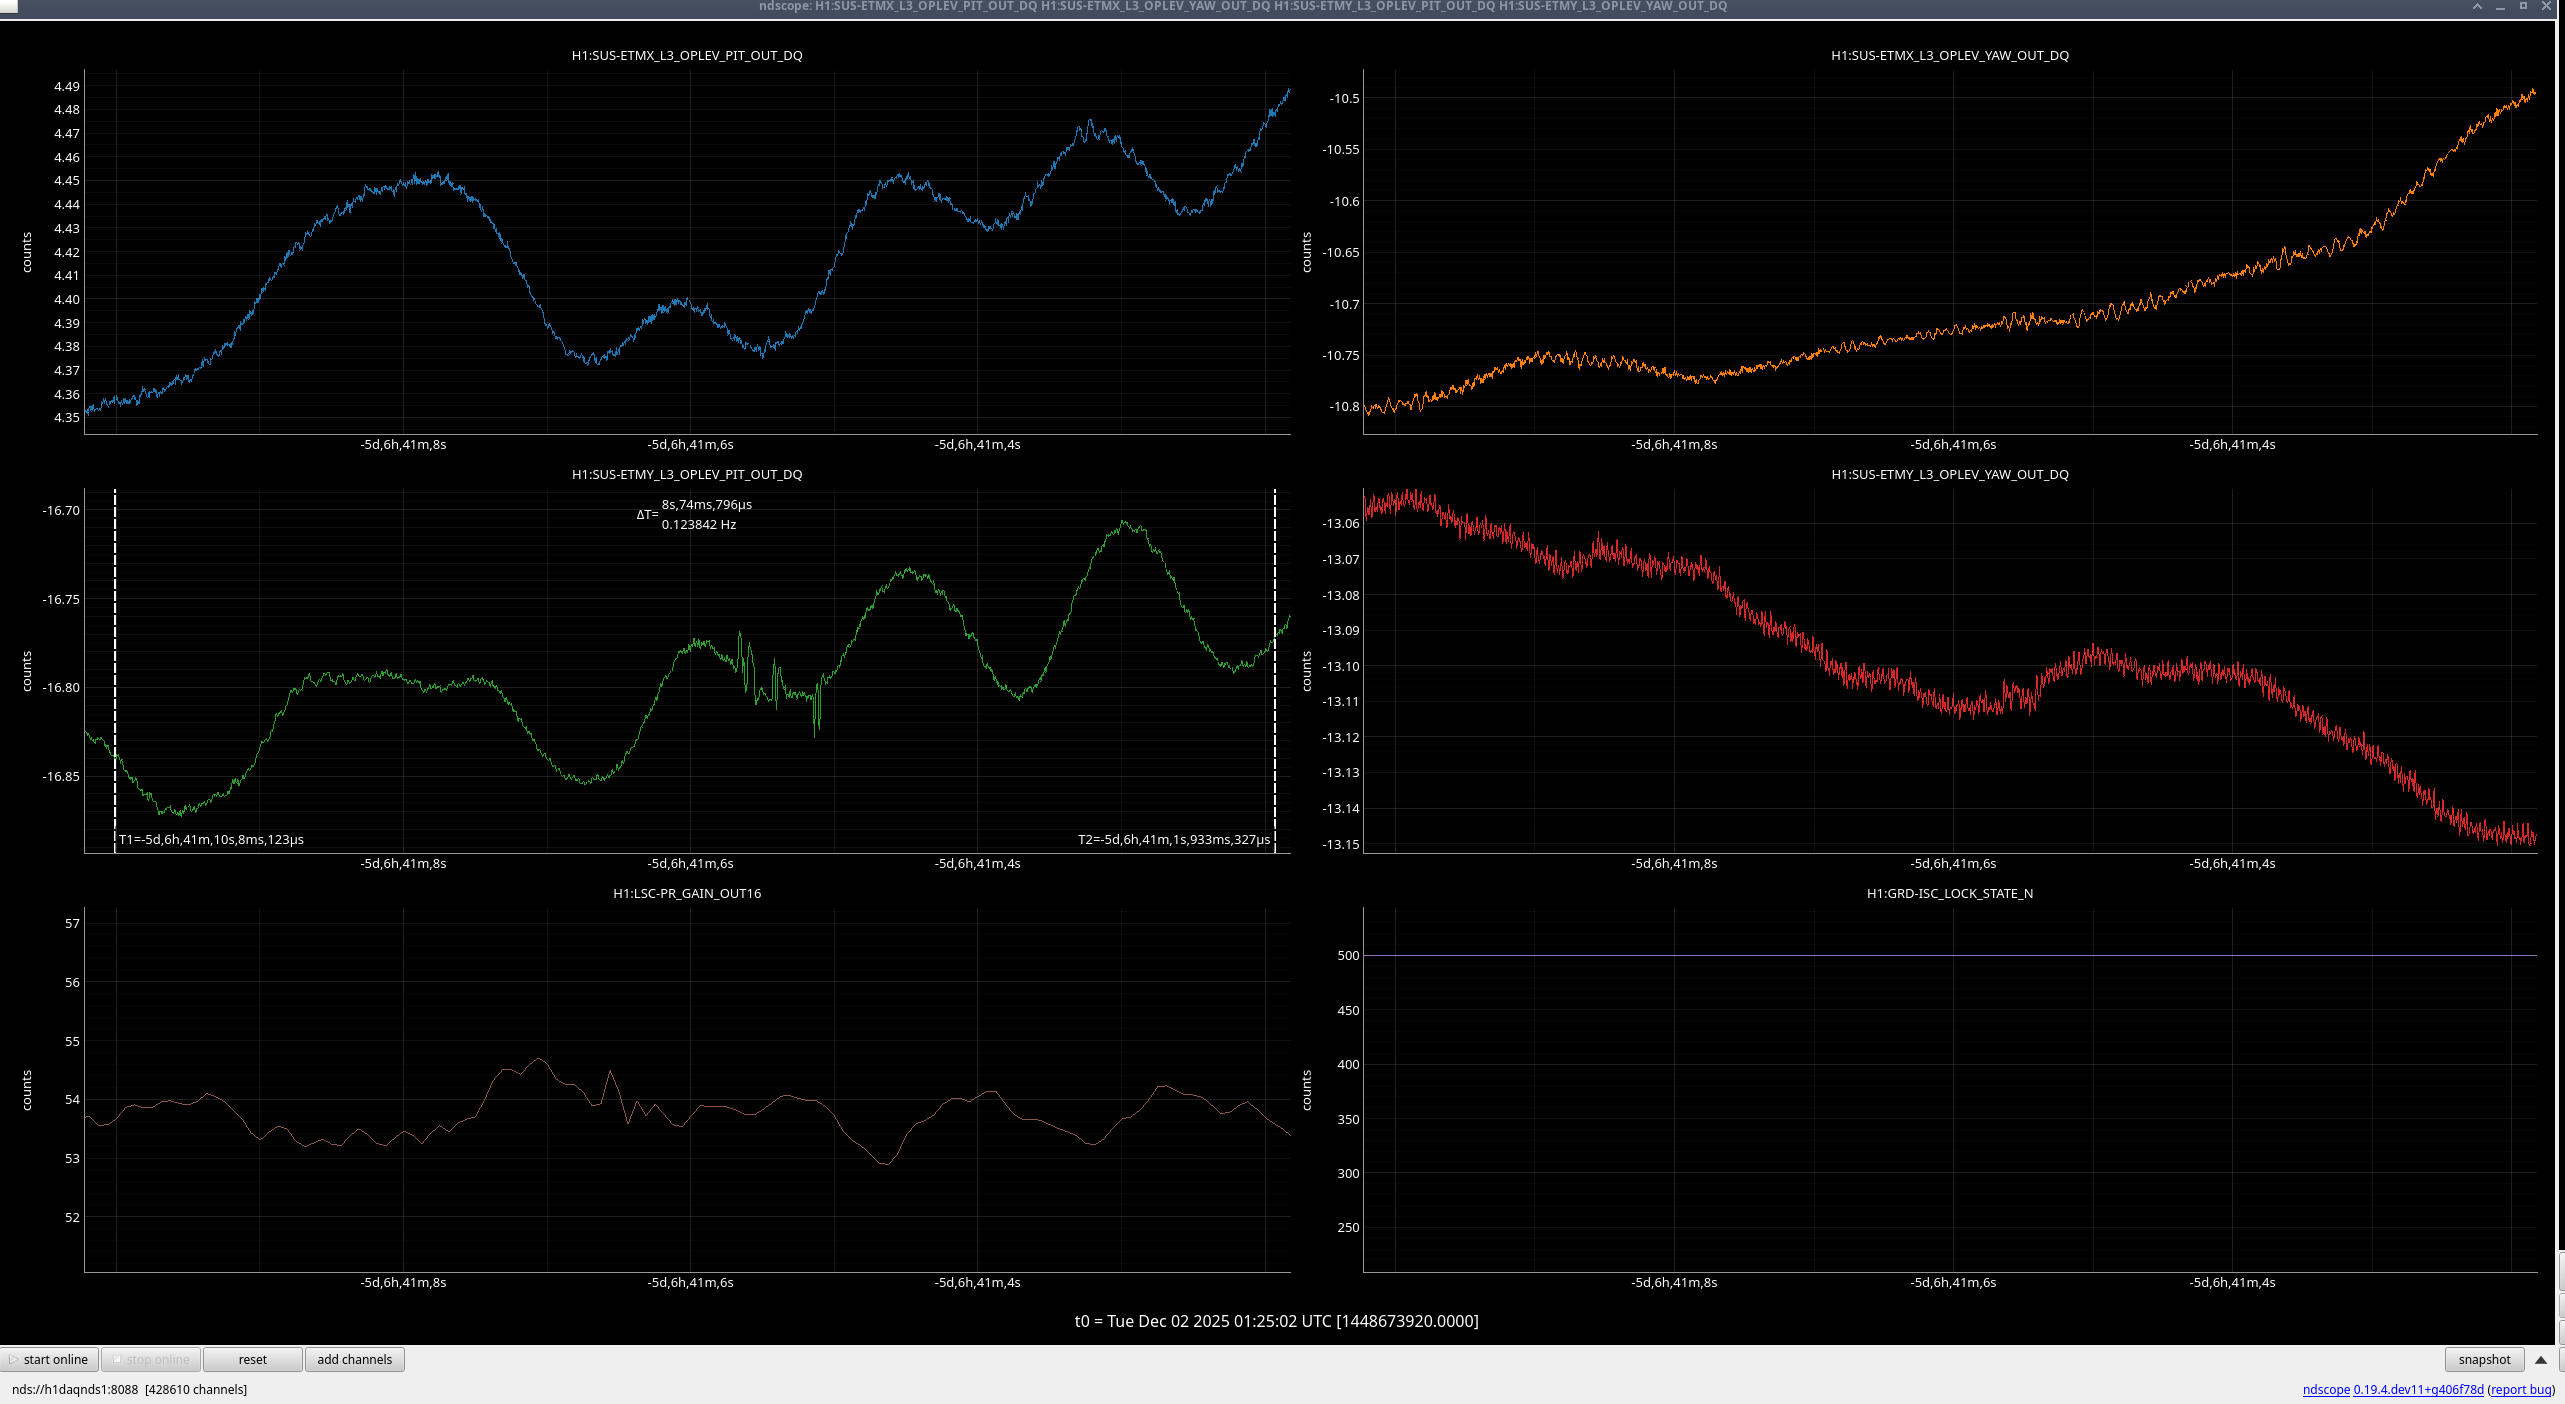Open the add channels dialog
2565x1404 pixels.
pyautogui.click(x=354, y=1359)
